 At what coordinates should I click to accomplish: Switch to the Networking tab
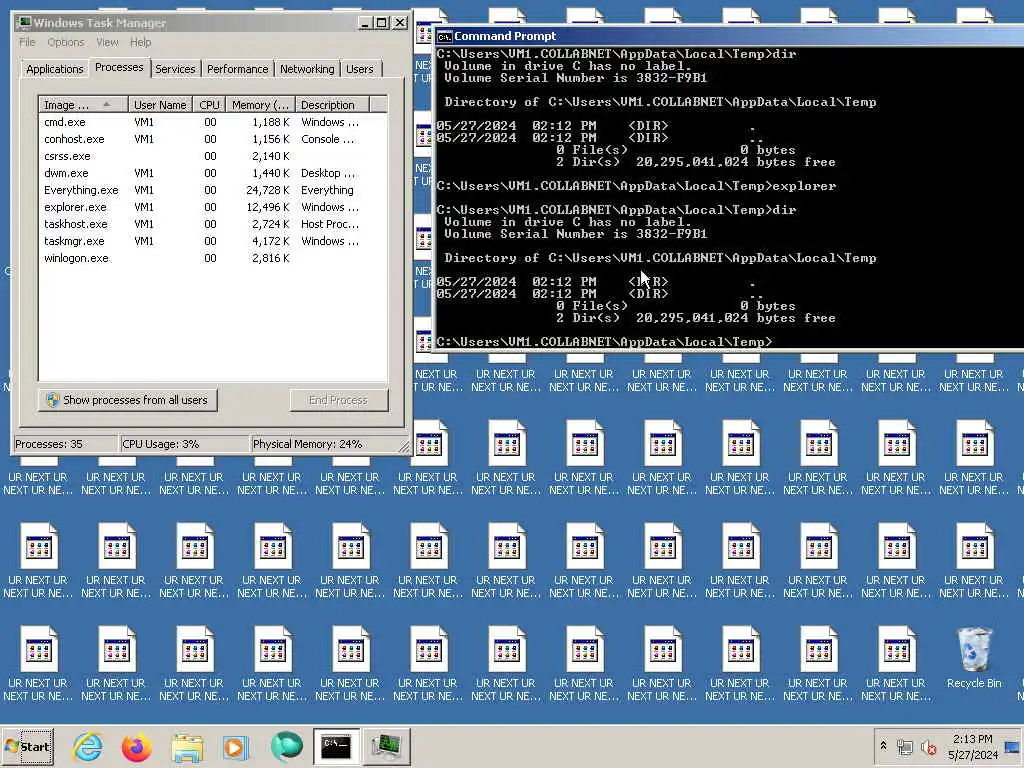pos(307,69)
